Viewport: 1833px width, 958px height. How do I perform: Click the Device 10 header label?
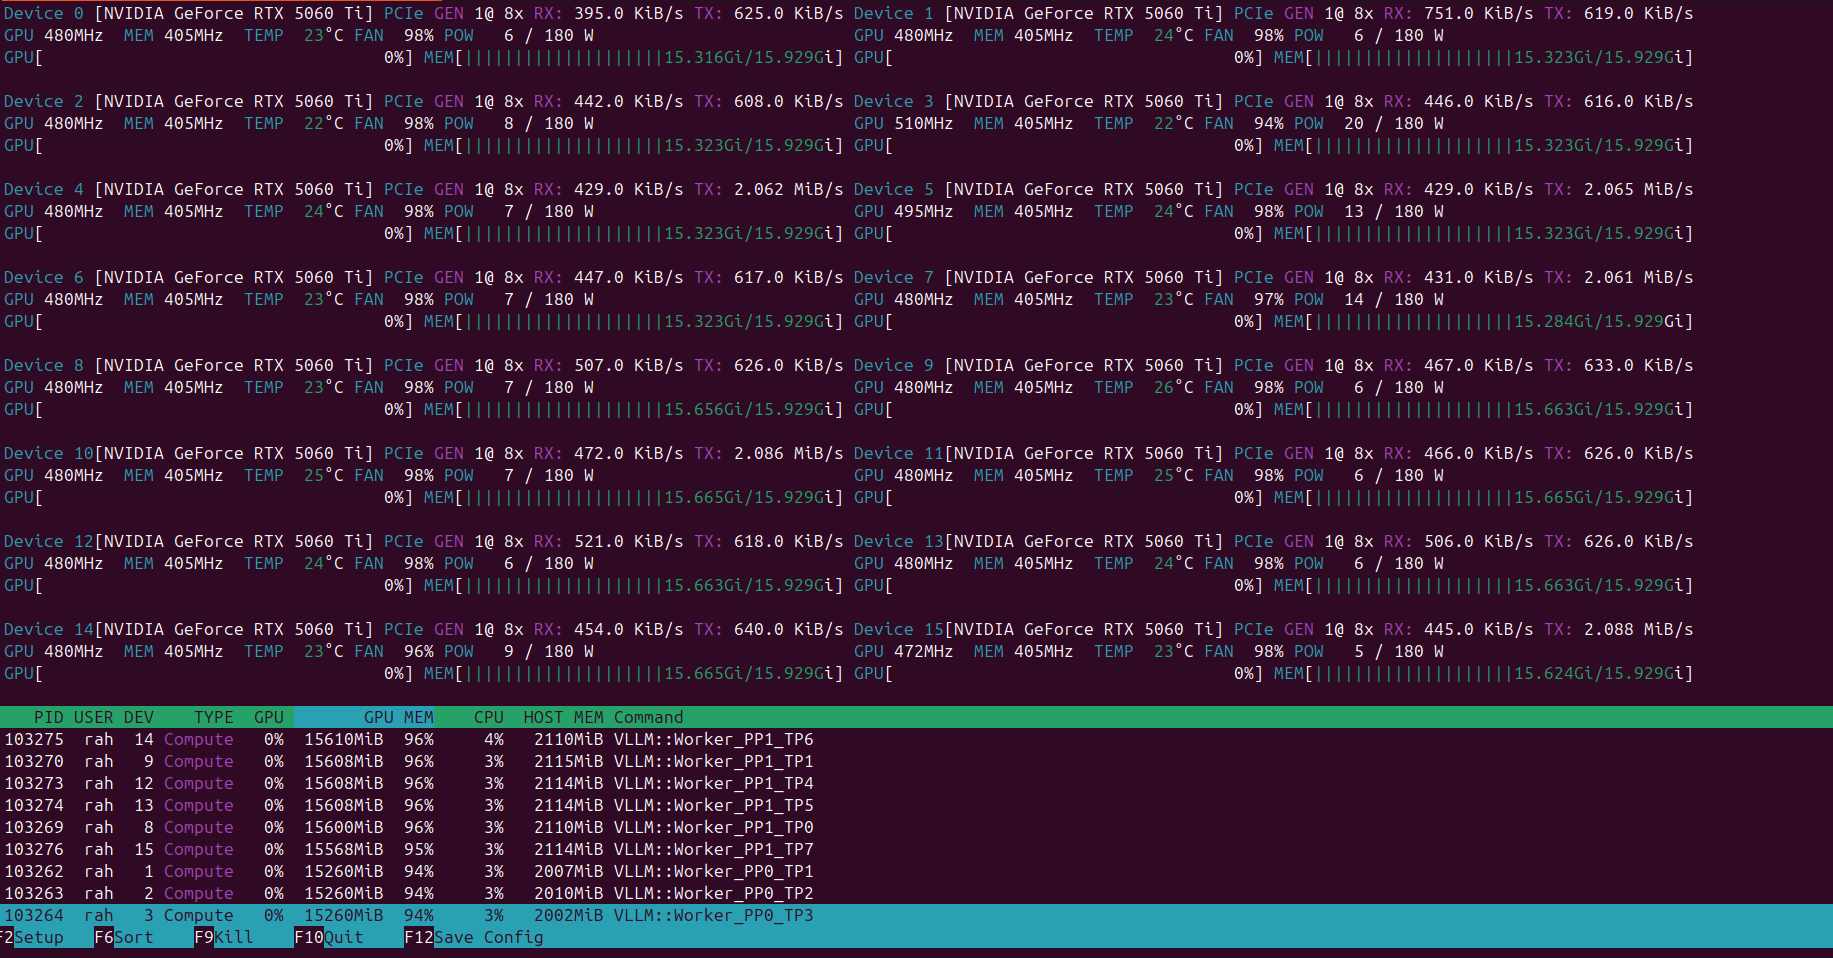pyautogui.click(x=49, y=453)
